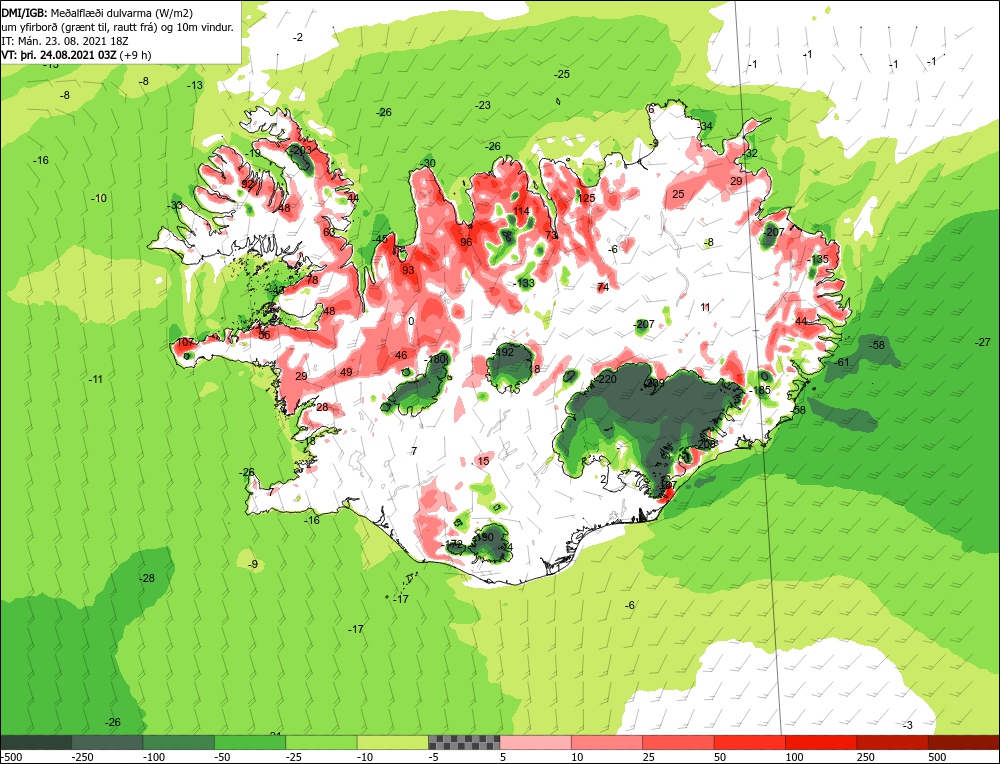The width and height of the screenshot is (1000, 764).
Task: Click the map value '78'
Action: (312, 279)
